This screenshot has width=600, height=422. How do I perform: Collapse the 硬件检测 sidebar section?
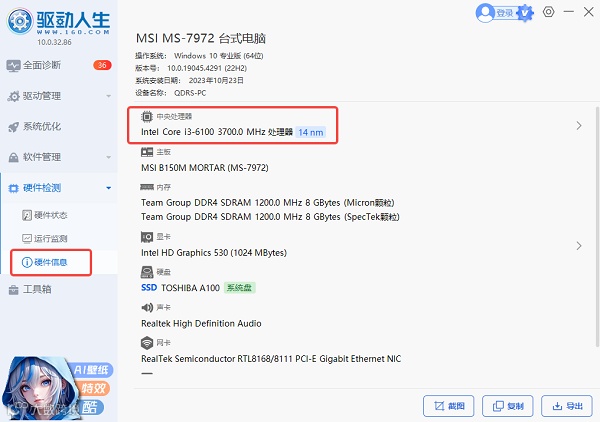tap(109, 188)
